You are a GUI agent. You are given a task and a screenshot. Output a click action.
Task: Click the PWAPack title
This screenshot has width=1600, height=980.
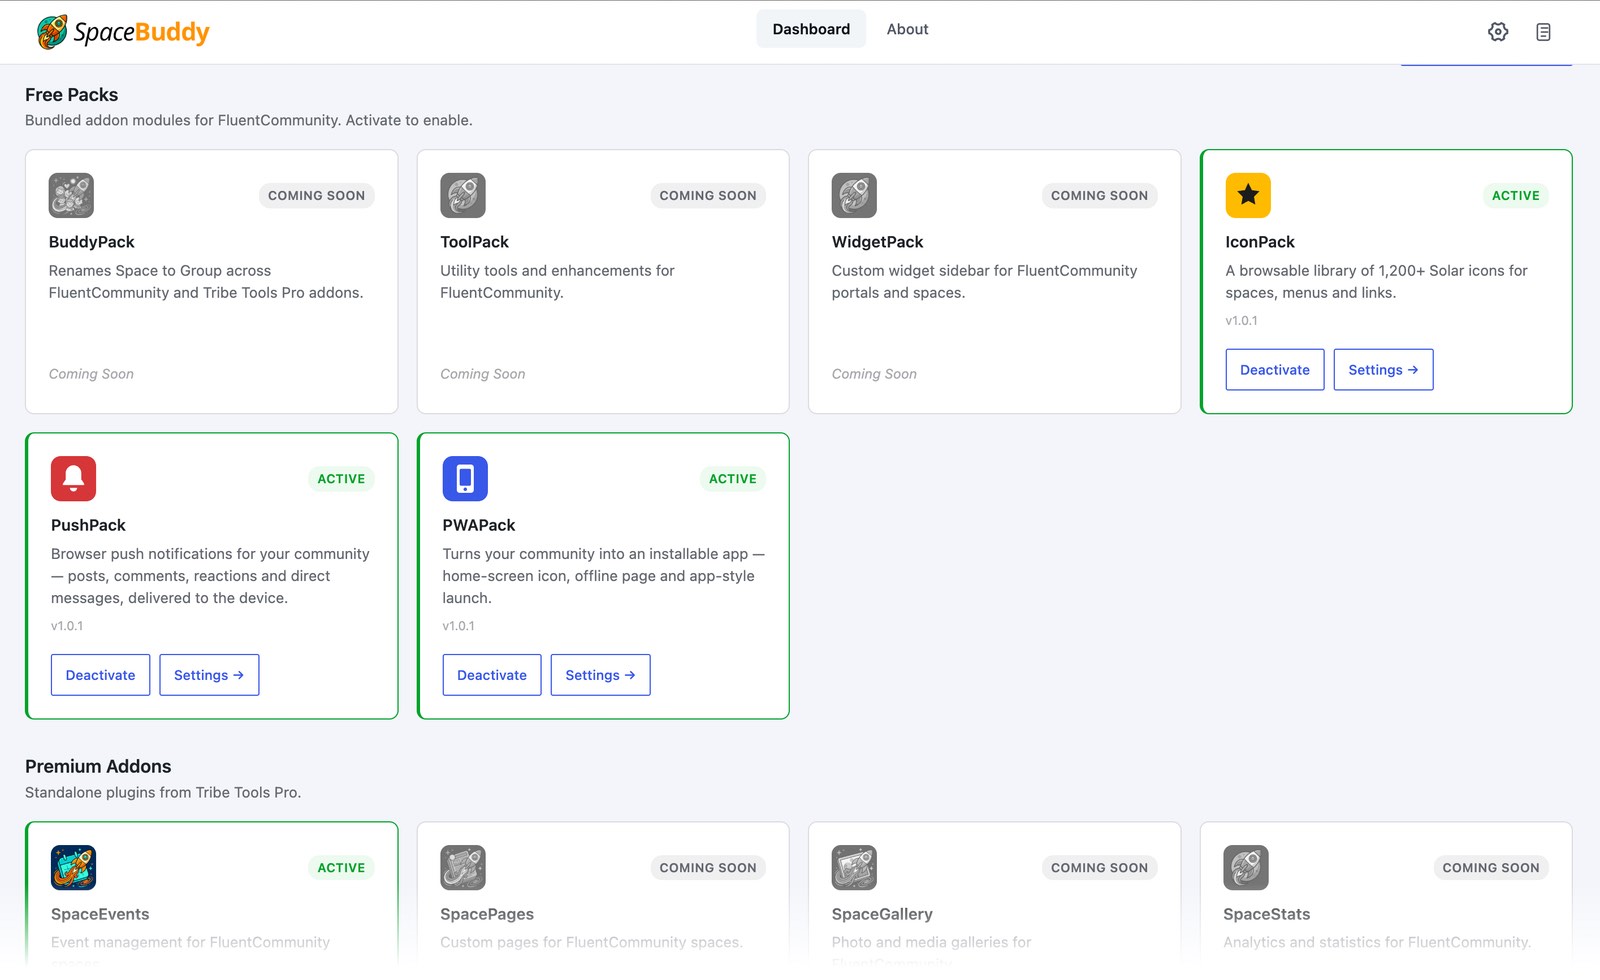point(479,525)
